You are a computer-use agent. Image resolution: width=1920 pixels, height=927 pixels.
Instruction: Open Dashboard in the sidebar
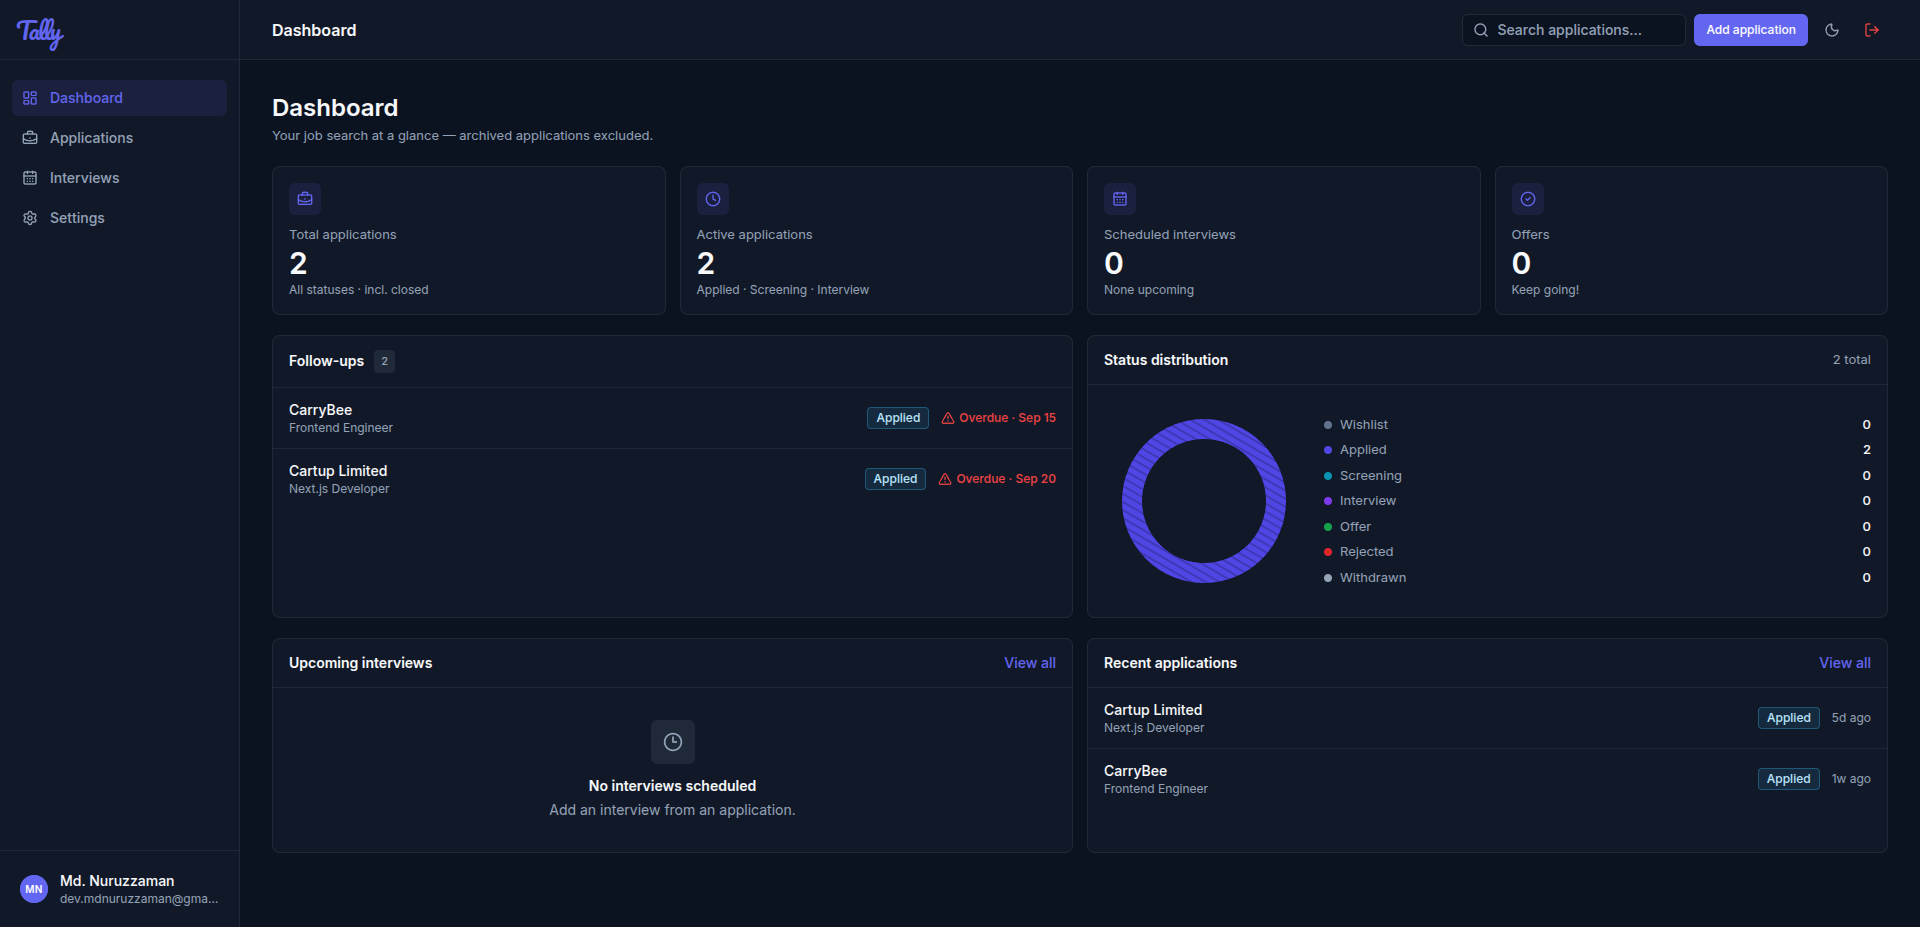(119, 98)
